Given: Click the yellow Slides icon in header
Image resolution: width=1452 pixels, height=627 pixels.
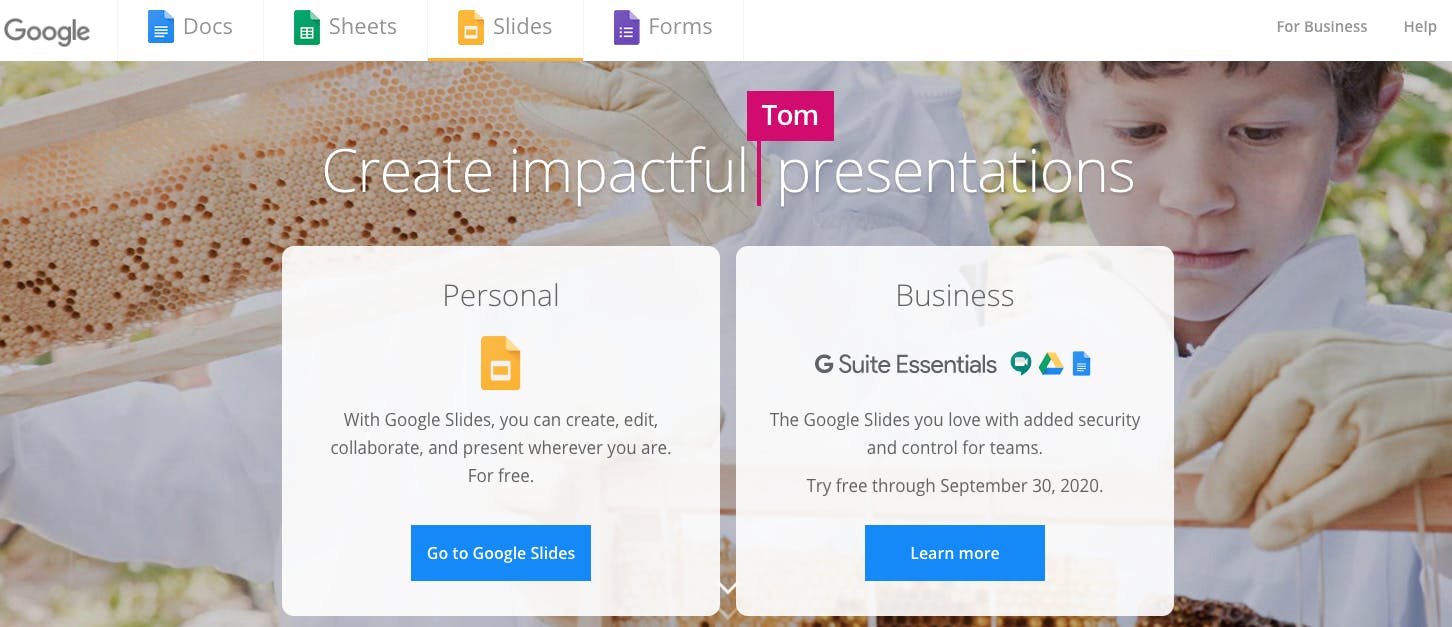Looking at the screenshot, I should (470, 27).
